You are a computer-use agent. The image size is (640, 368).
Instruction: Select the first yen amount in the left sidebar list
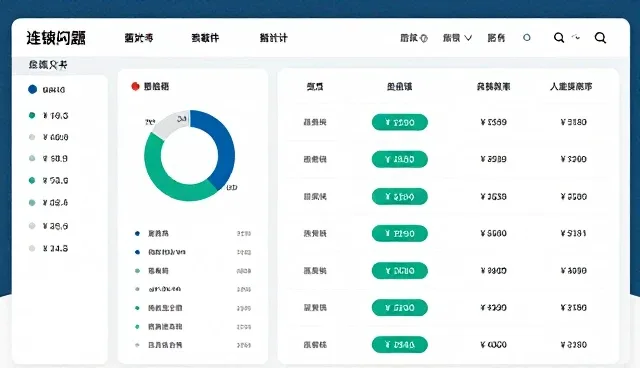[56, 115]
